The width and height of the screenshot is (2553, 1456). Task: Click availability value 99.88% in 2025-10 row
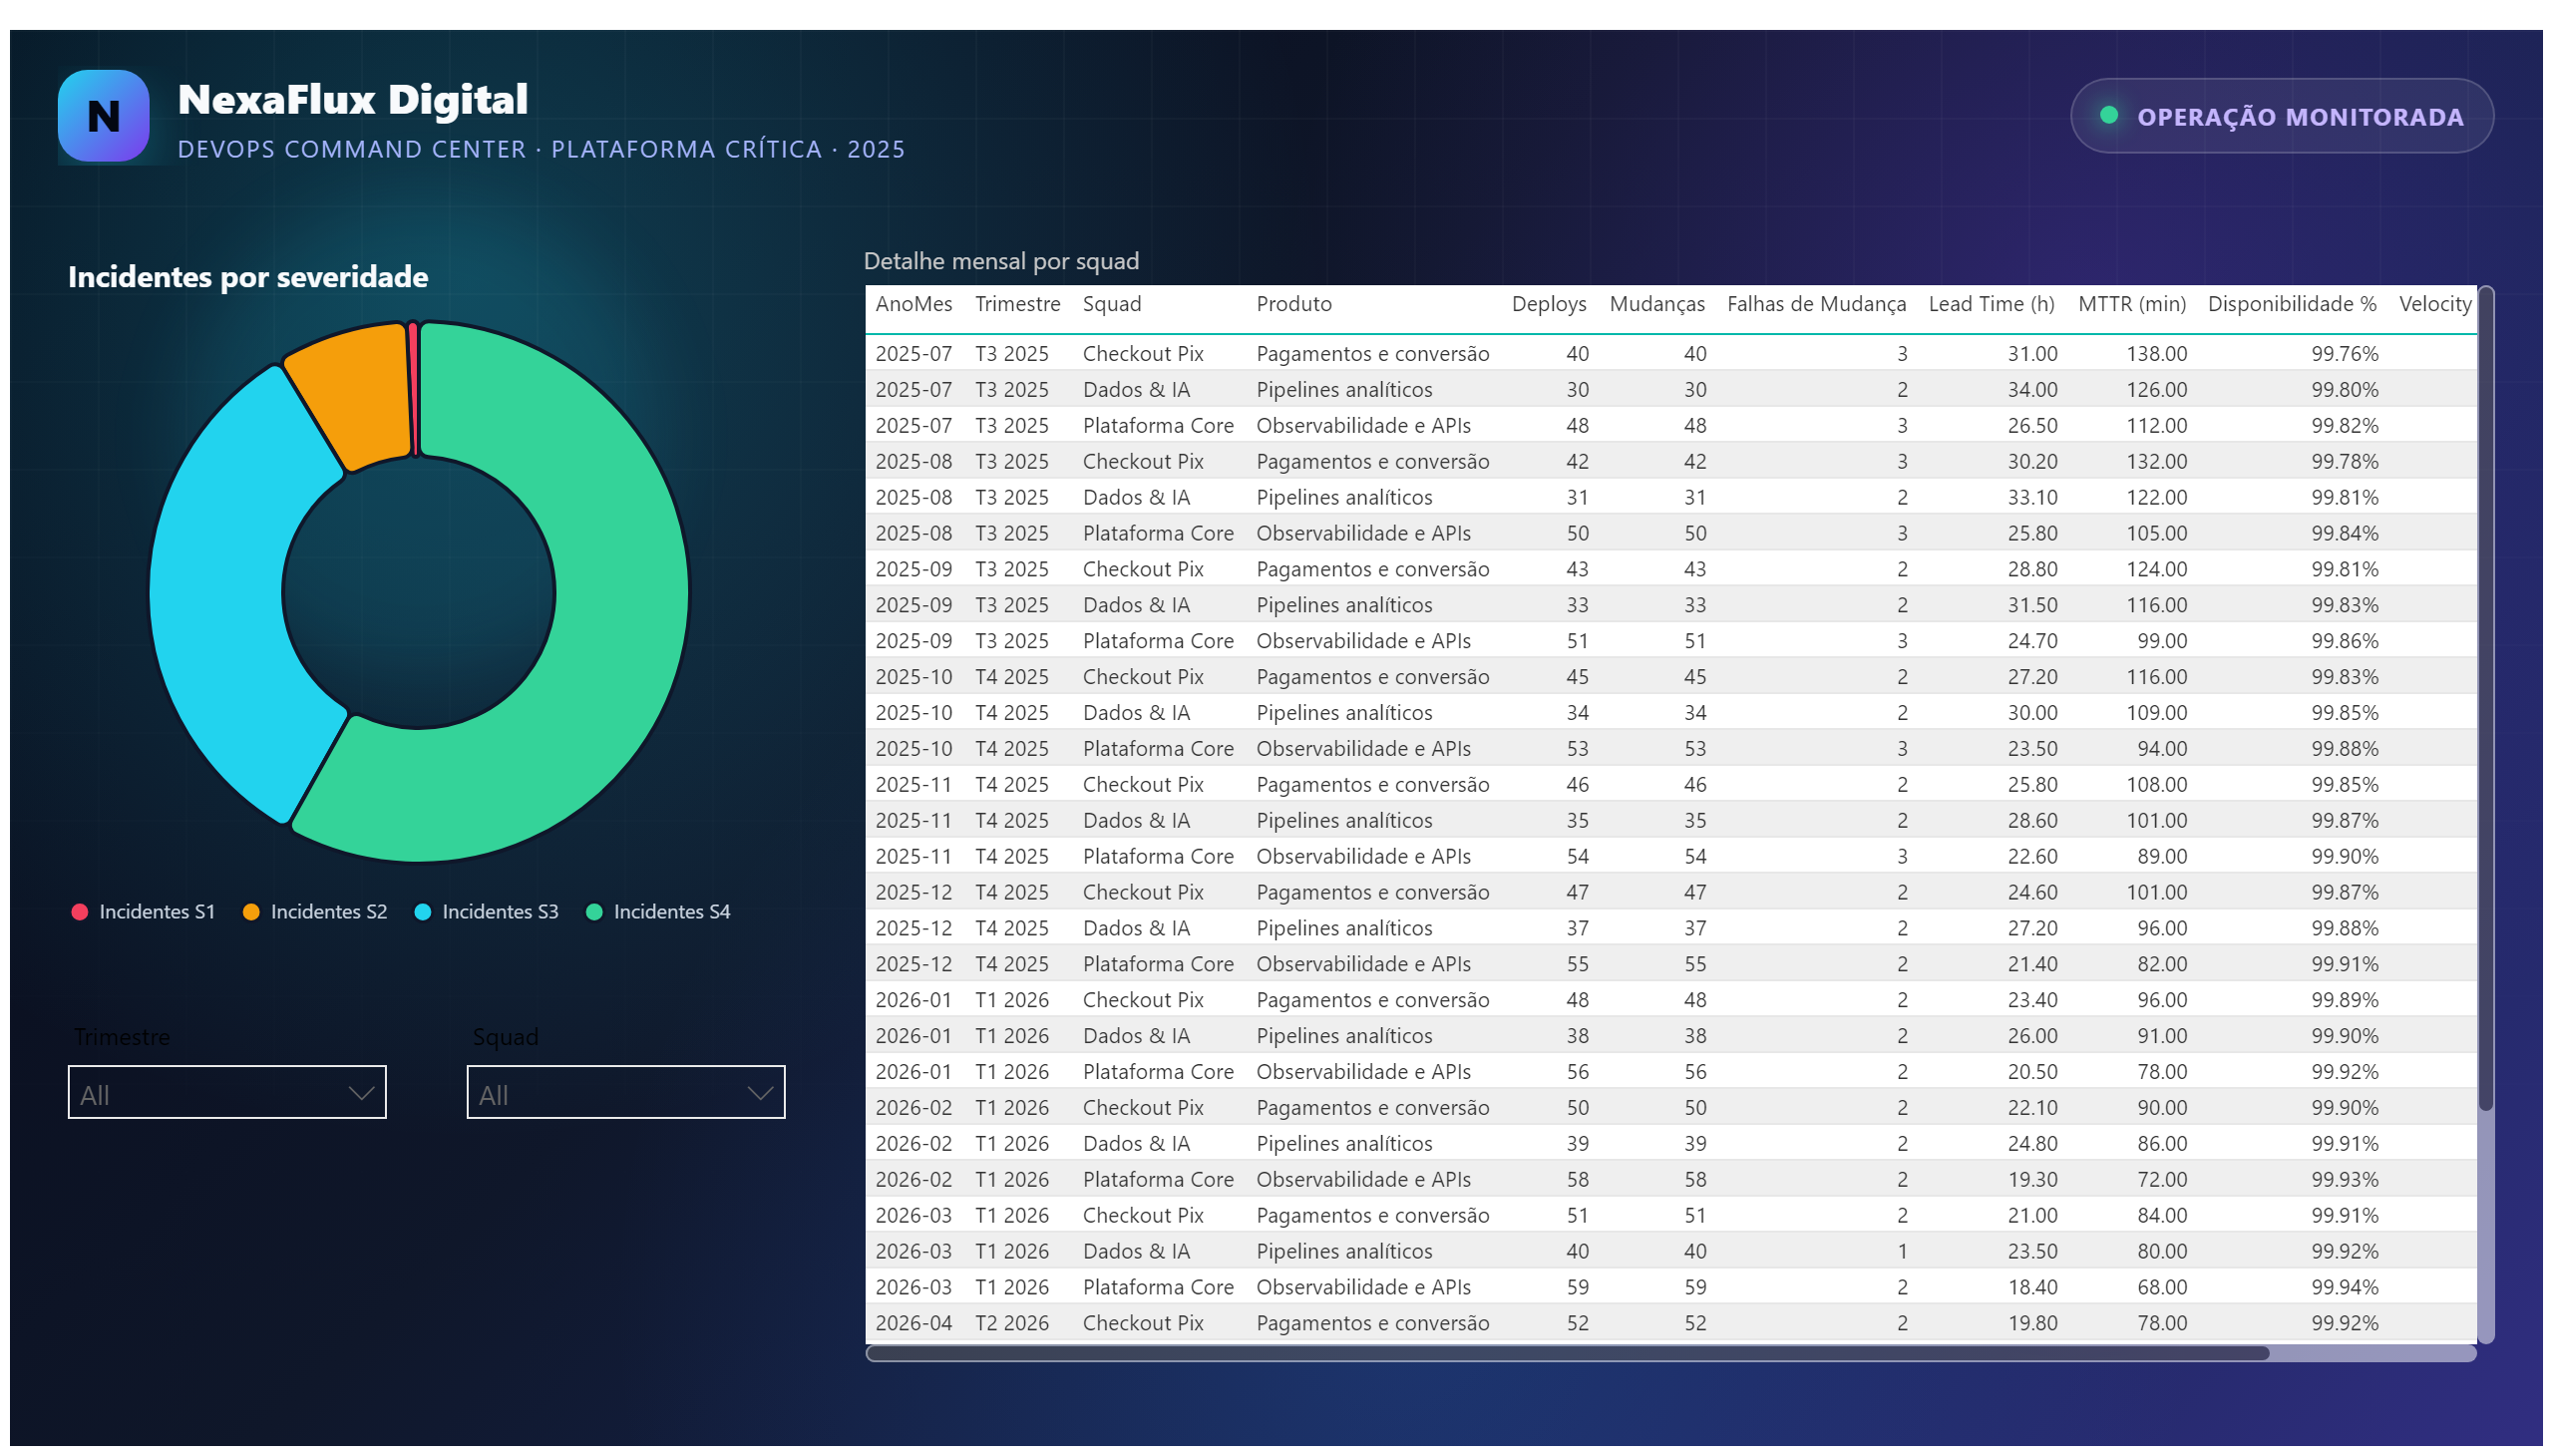tap(2344, 749)
